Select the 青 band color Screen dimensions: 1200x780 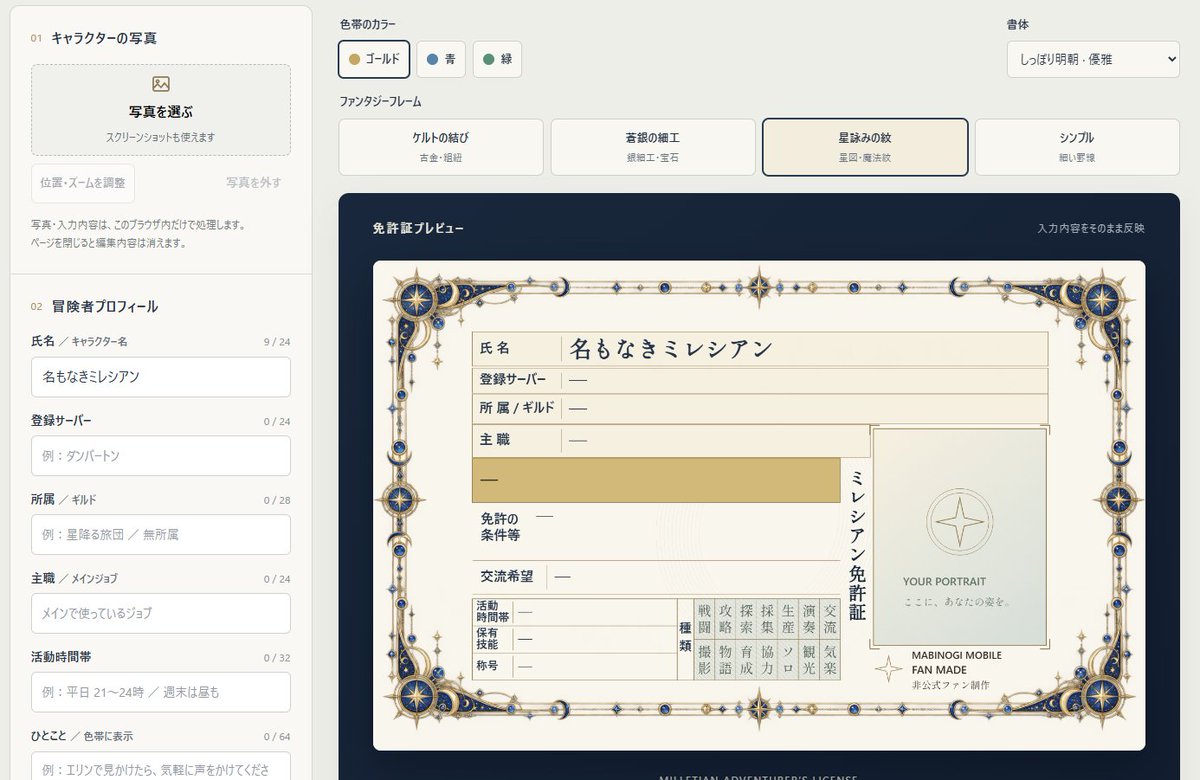[441, 59]
